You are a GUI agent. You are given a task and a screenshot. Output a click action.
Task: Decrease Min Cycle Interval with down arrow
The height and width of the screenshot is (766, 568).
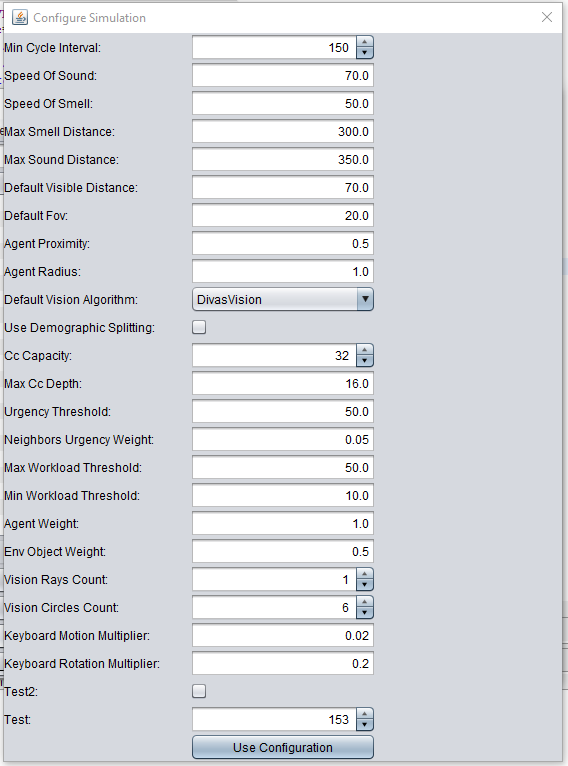point(365,53)
